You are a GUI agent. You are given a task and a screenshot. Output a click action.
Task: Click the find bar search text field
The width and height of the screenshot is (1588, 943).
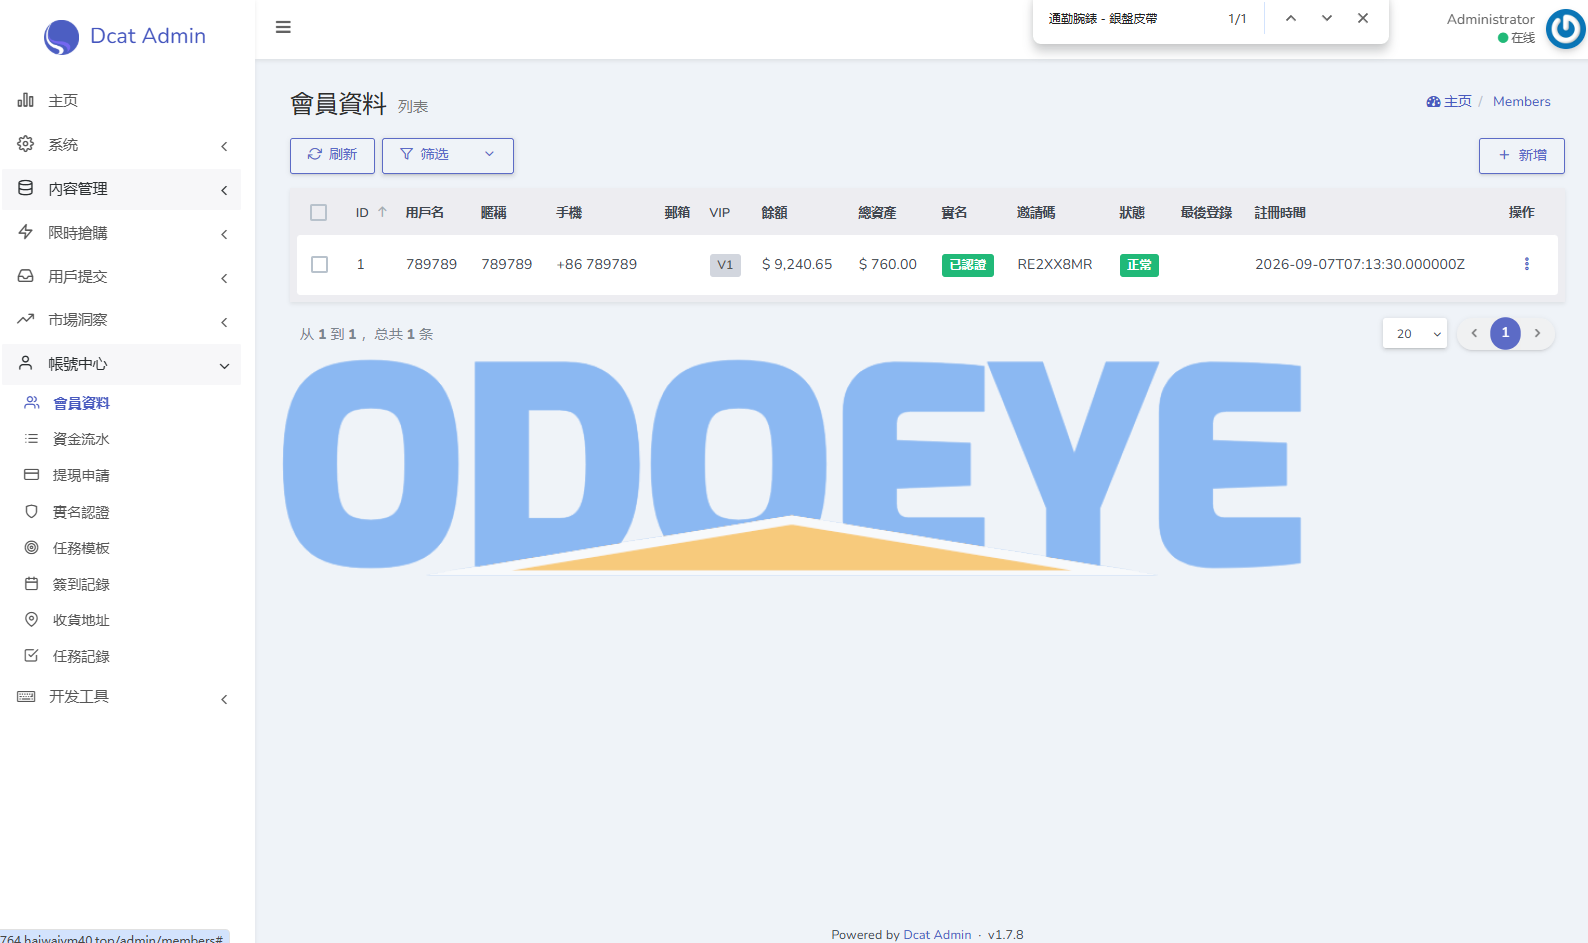point(1130,19)
